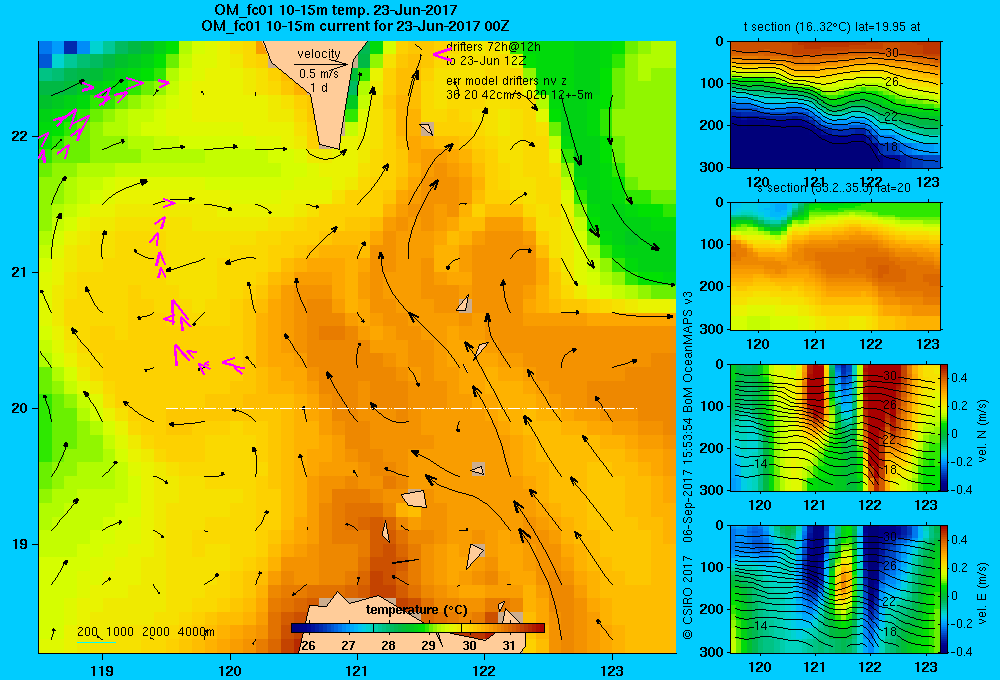Click the main map latitude label 21

pos(19,272)
